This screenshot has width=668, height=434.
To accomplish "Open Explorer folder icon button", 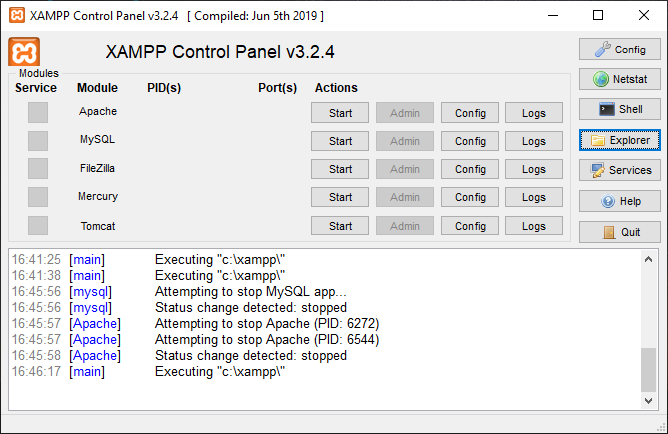I will (x=619, y=140).
